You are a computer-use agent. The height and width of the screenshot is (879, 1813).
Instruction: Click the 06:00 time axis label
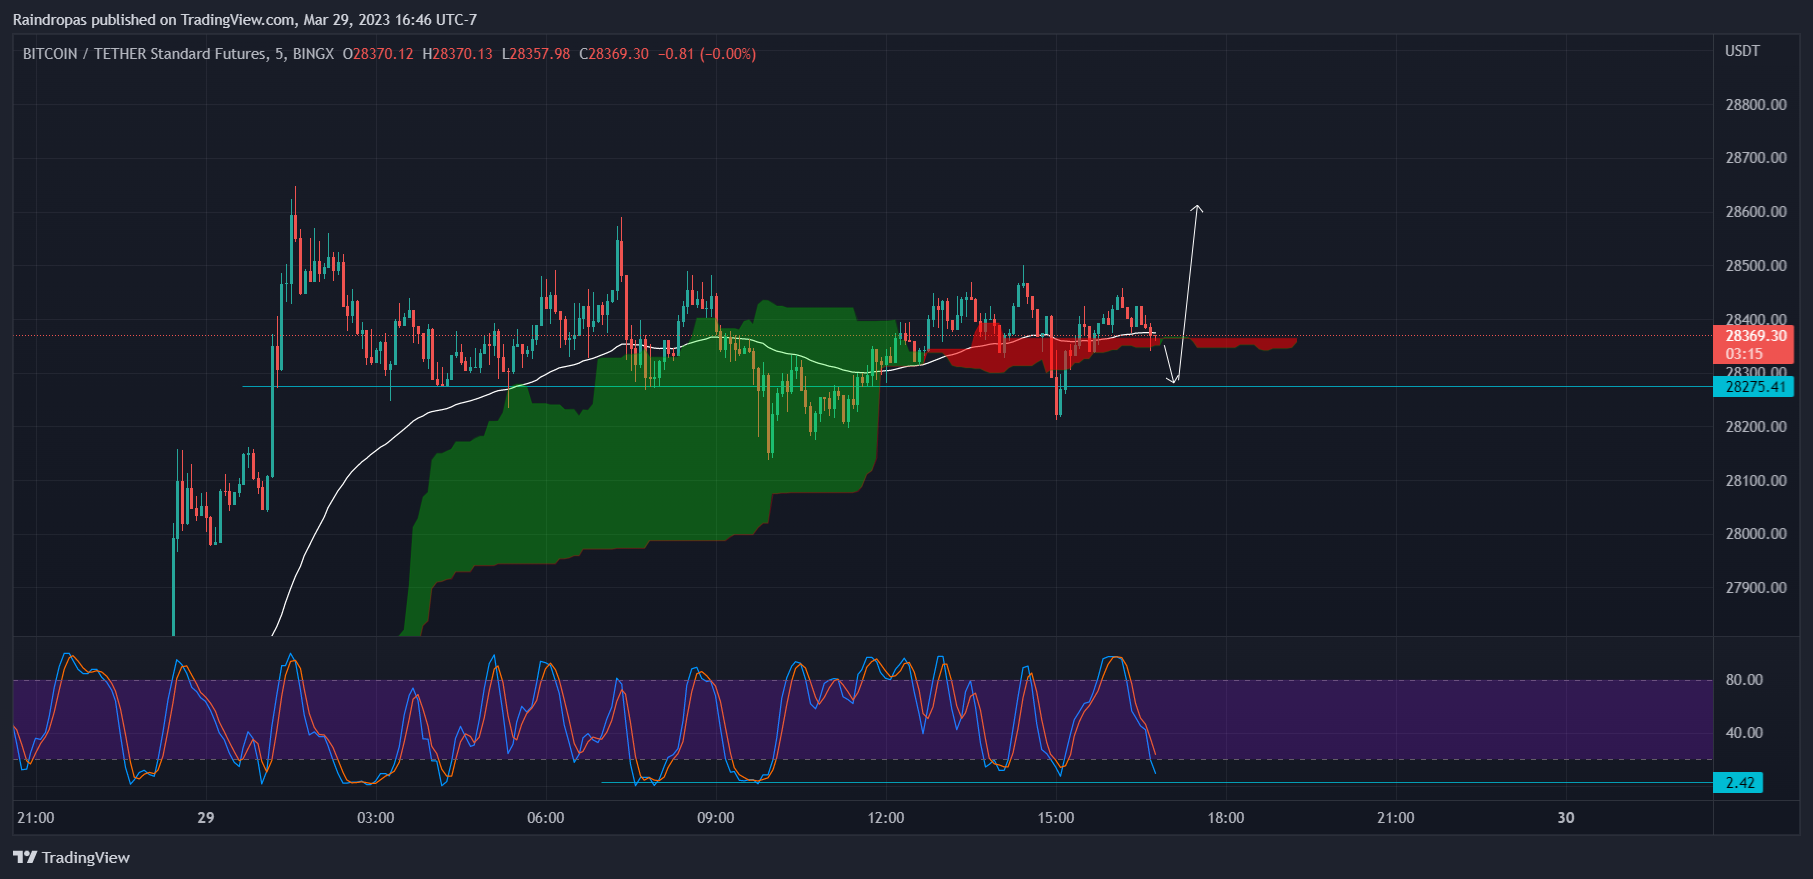tap(546, 818)
